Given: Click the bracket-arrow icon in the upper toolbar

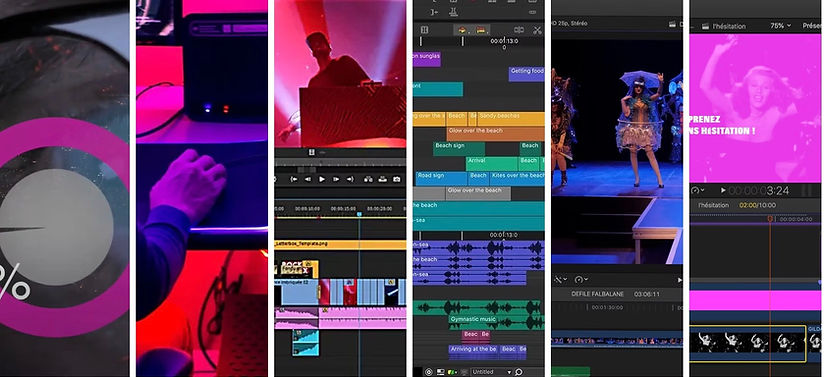Looking at the screenshot, I should click(434, 12).
